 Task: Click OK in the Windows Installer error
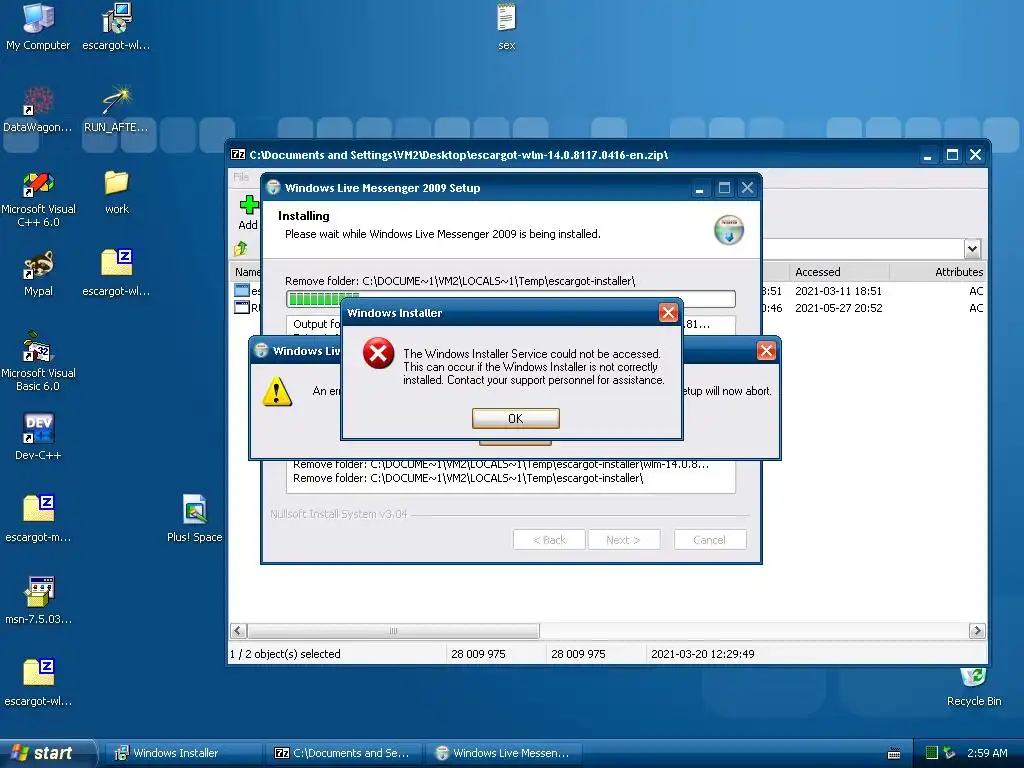click(x=515, y=419)
